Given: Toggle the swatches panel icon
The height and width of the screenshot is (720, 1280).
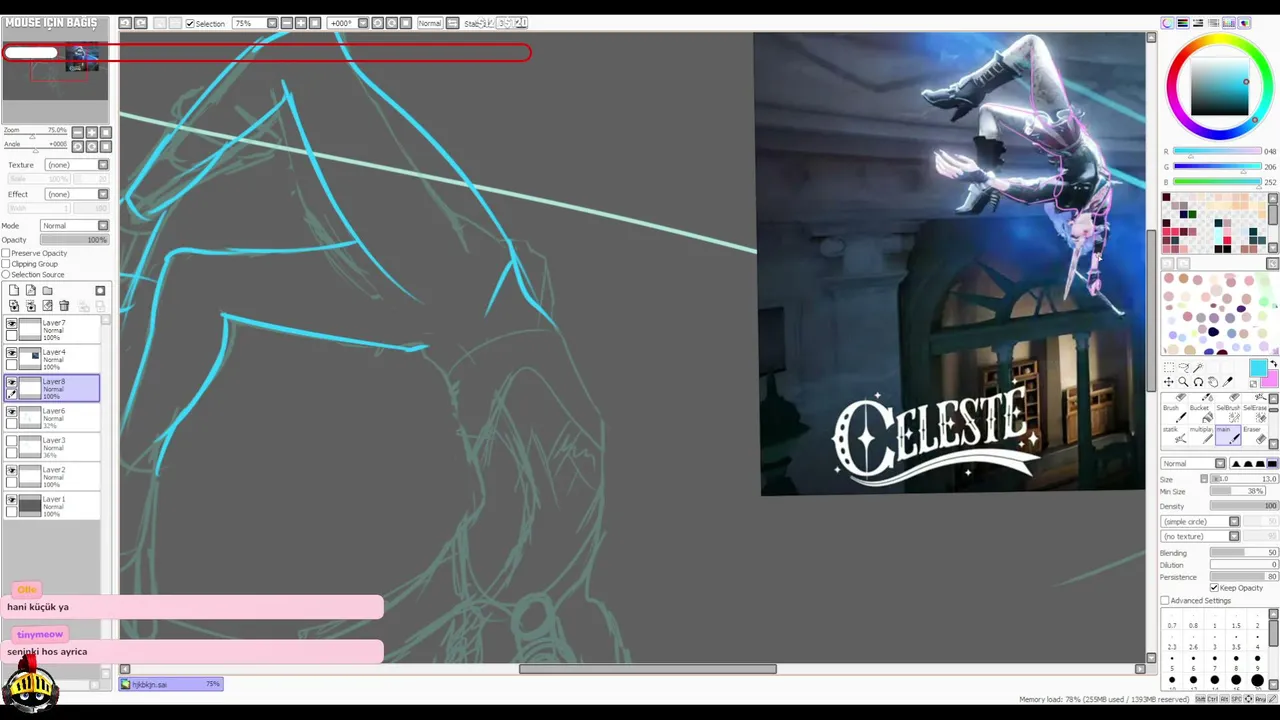Looking at the screenshot, I should tap(1229, 23).
